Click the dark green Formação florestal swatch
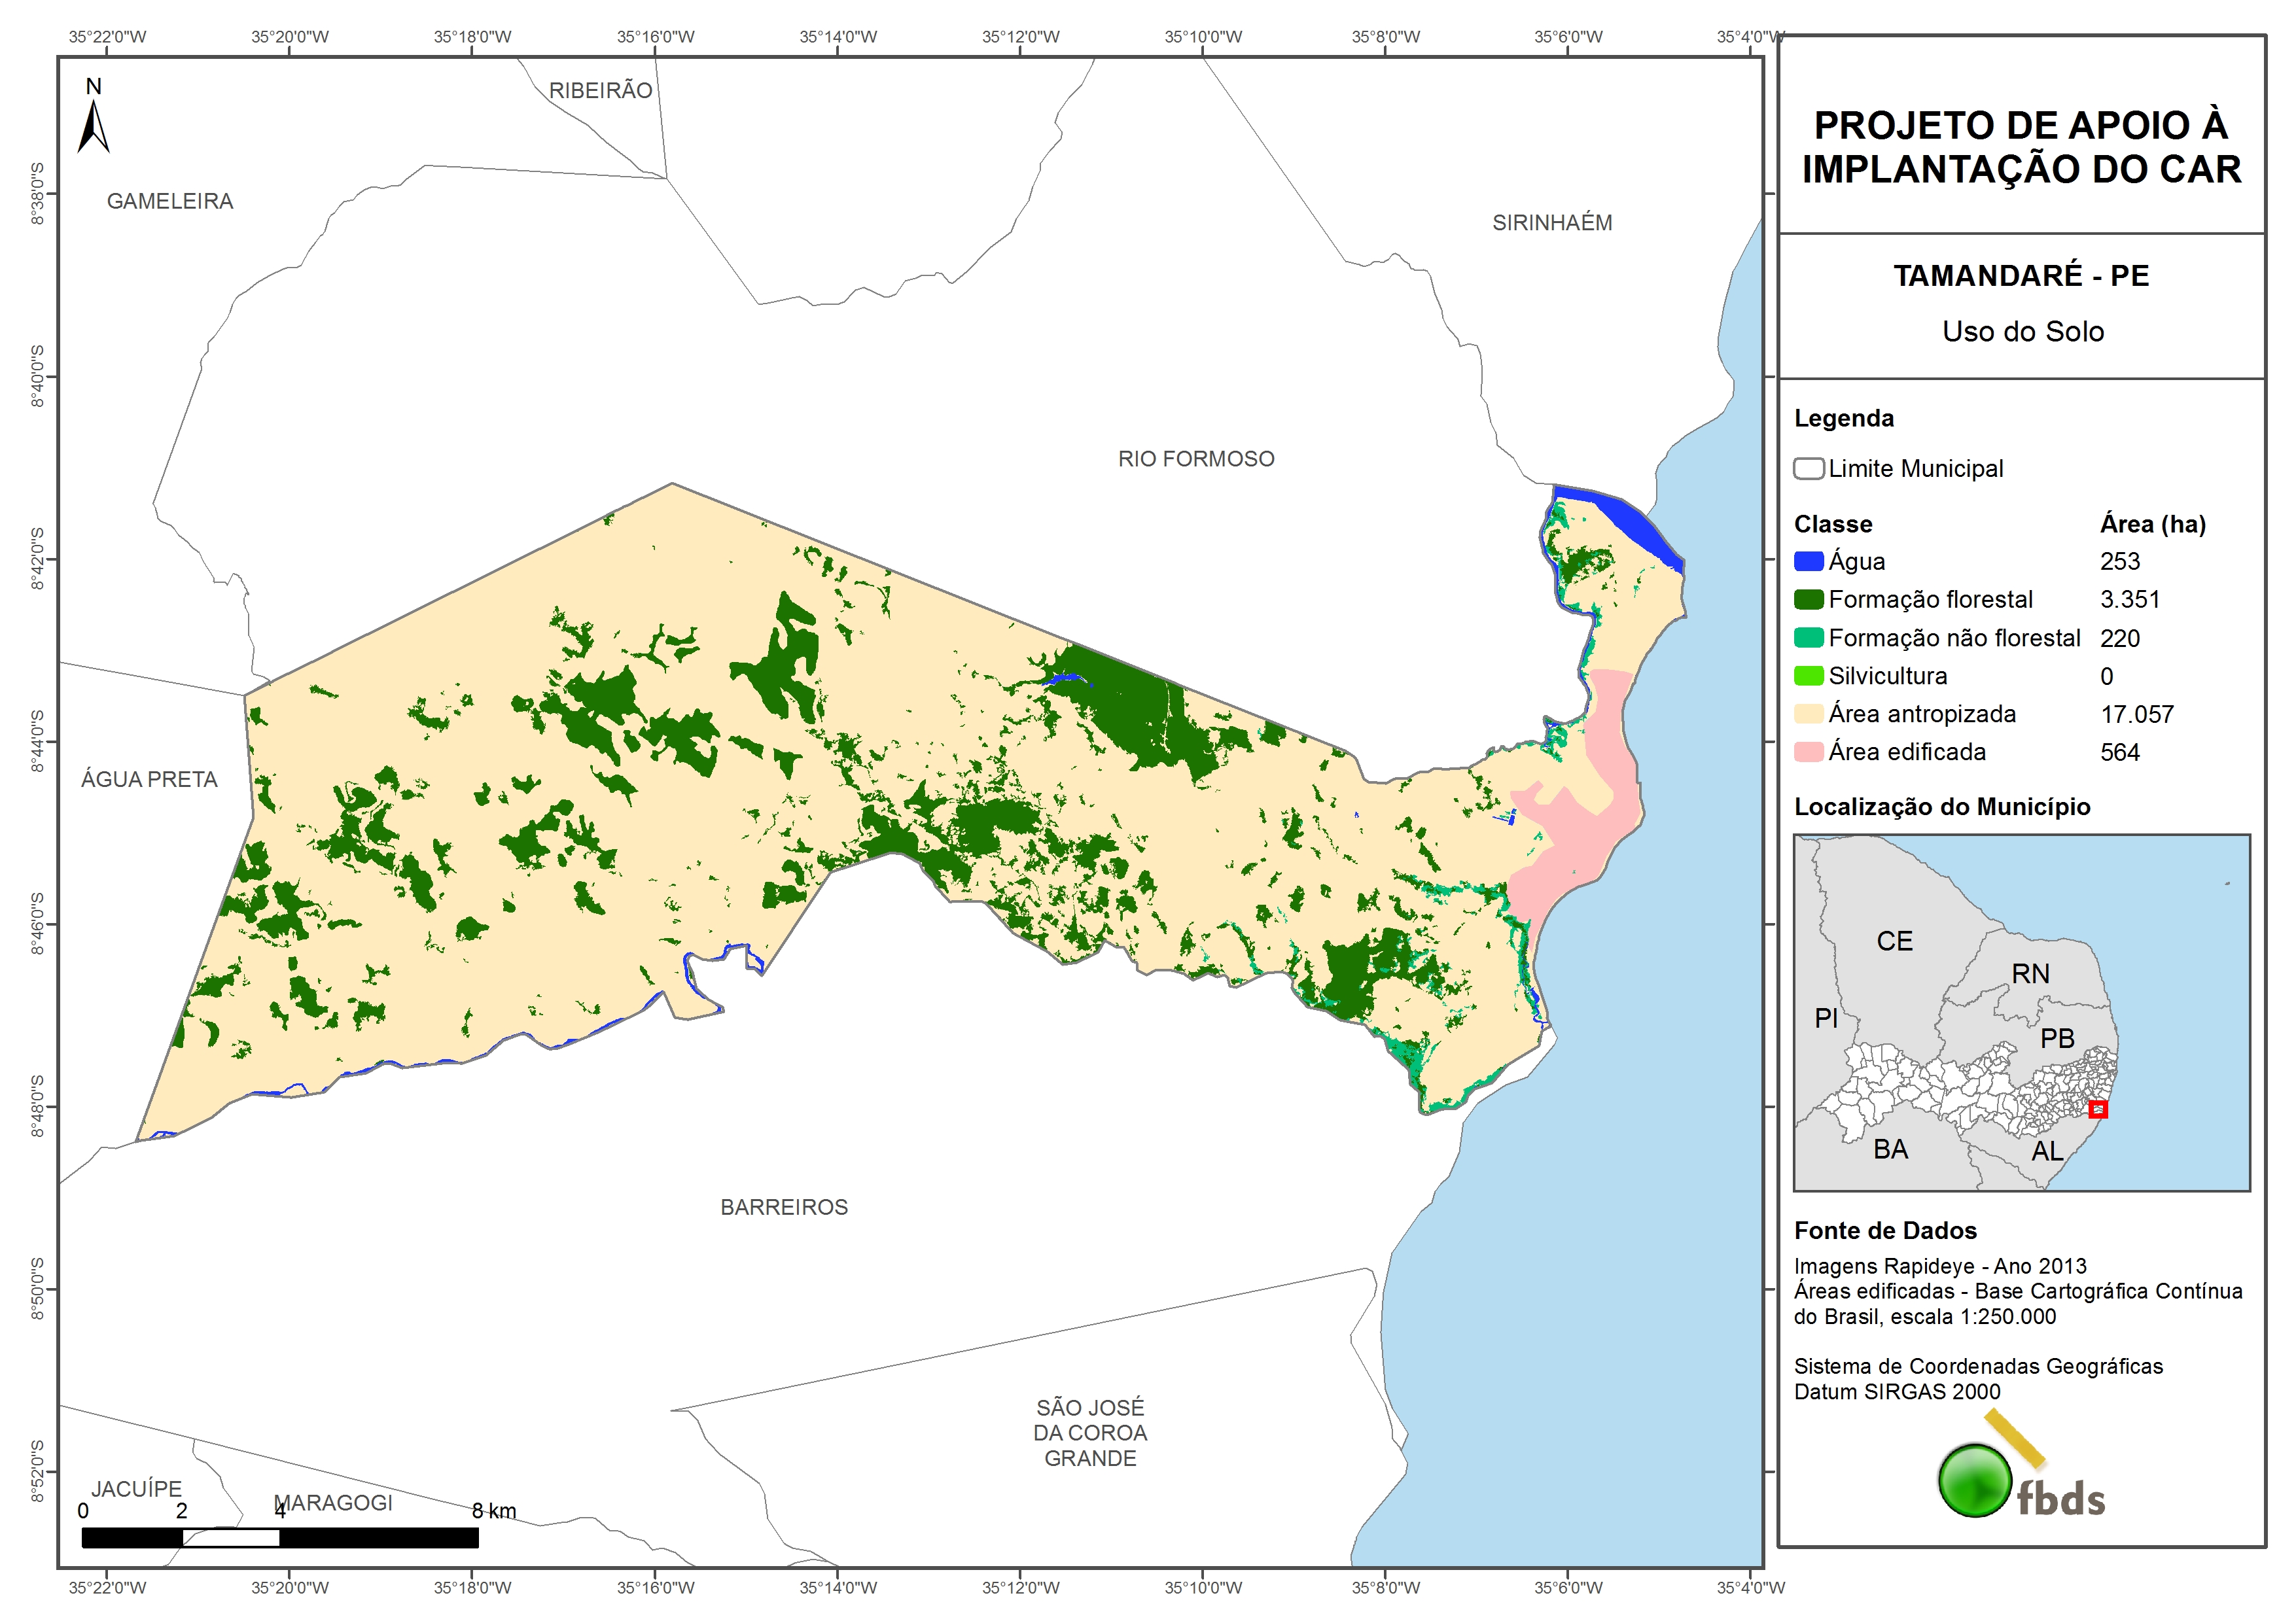Viewport: 2296px width, 1623px height. coord(1808,599)
